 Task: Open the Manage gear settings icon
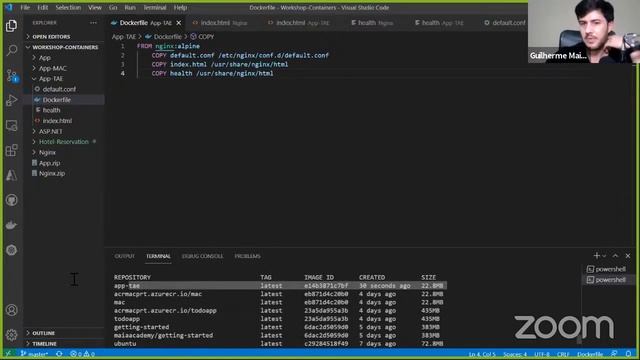click(x=11, y=335)
